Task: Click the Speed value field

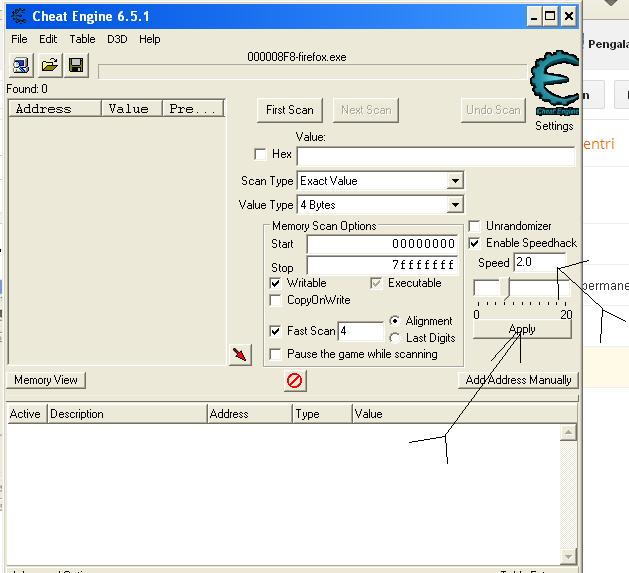Action: point(540,262)
